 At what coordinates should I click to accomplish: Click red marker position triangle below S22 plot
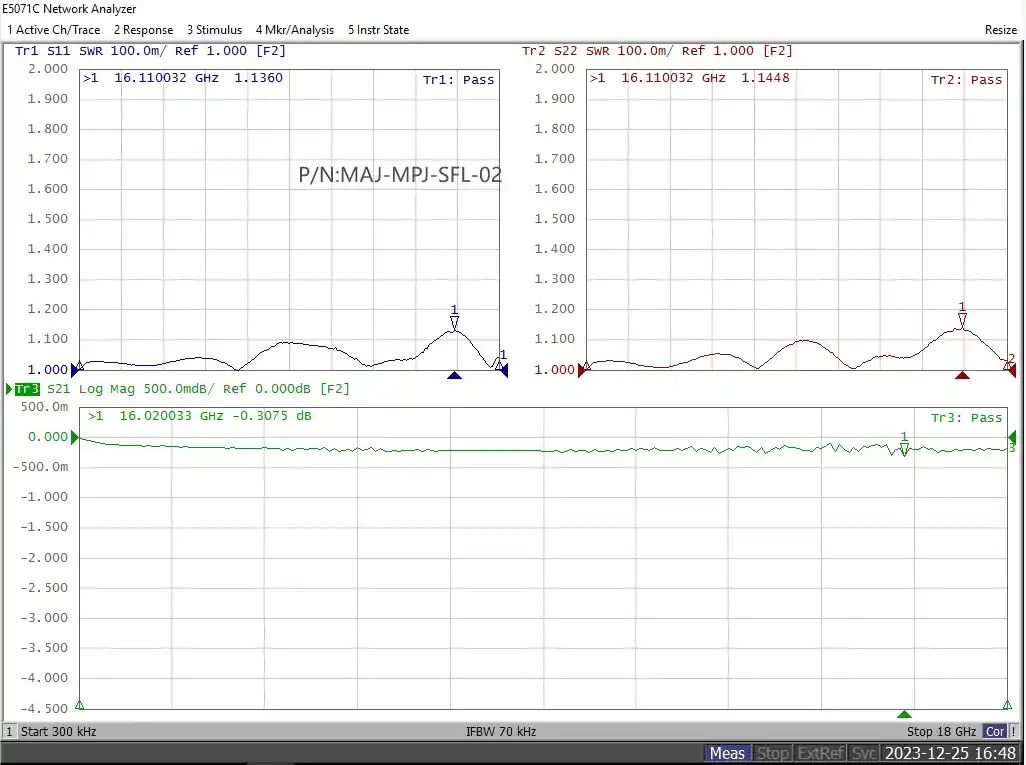click(x=962, y=375)
